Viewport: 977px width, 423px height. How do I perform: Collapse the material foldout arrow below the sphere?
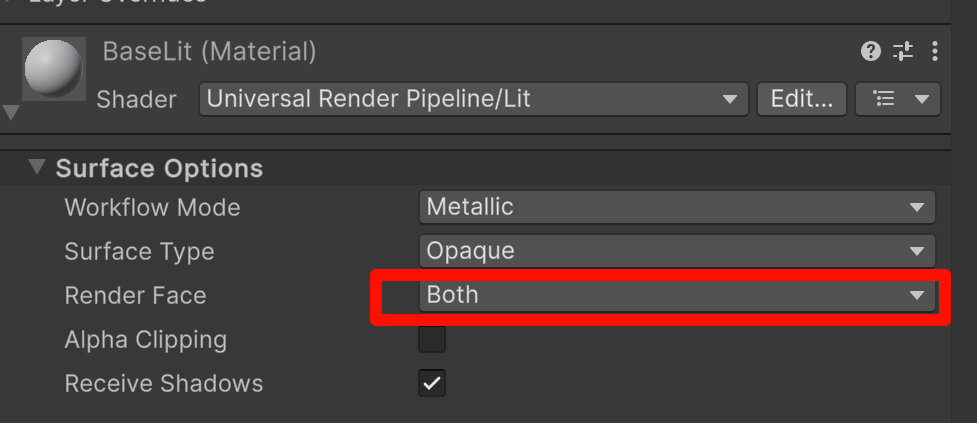(11, 113)
